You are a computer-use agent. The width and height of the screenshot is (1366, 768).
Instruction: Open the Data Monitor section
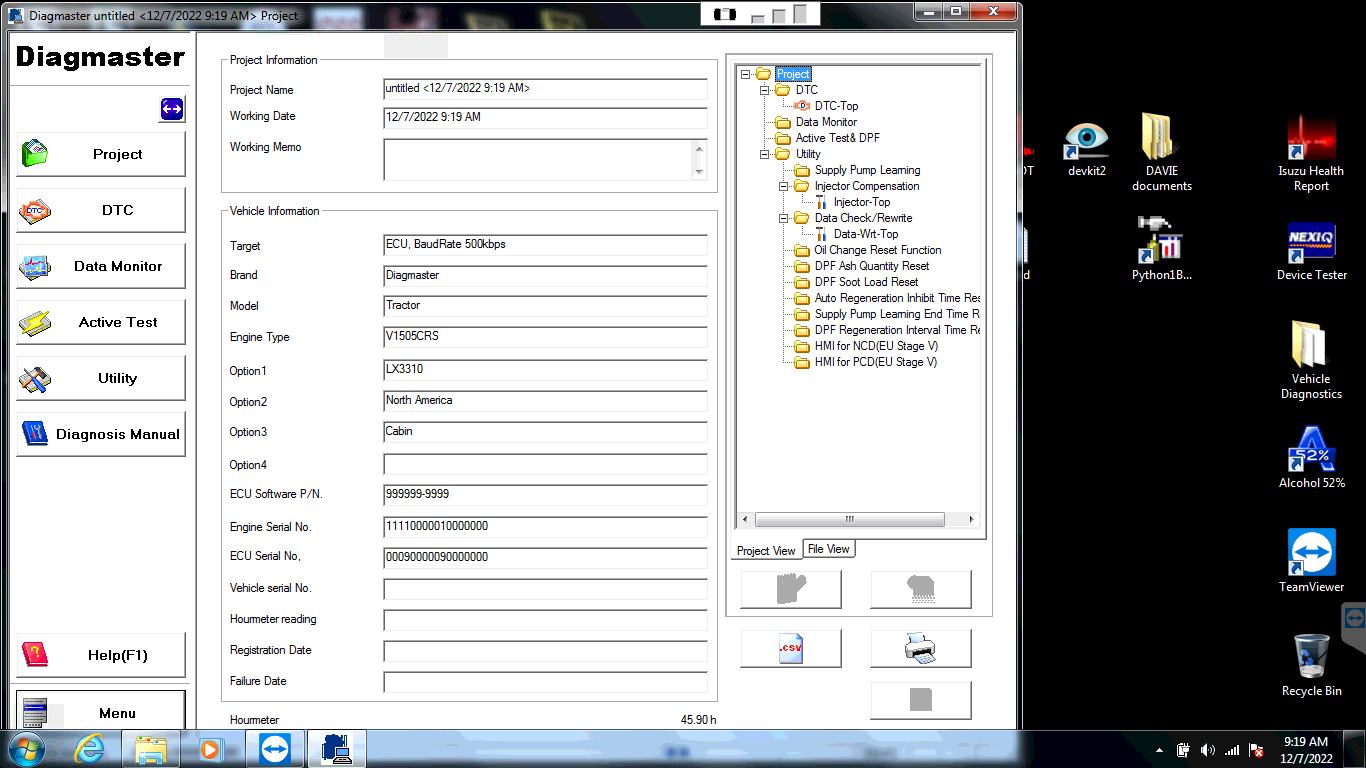coord(101,266)
